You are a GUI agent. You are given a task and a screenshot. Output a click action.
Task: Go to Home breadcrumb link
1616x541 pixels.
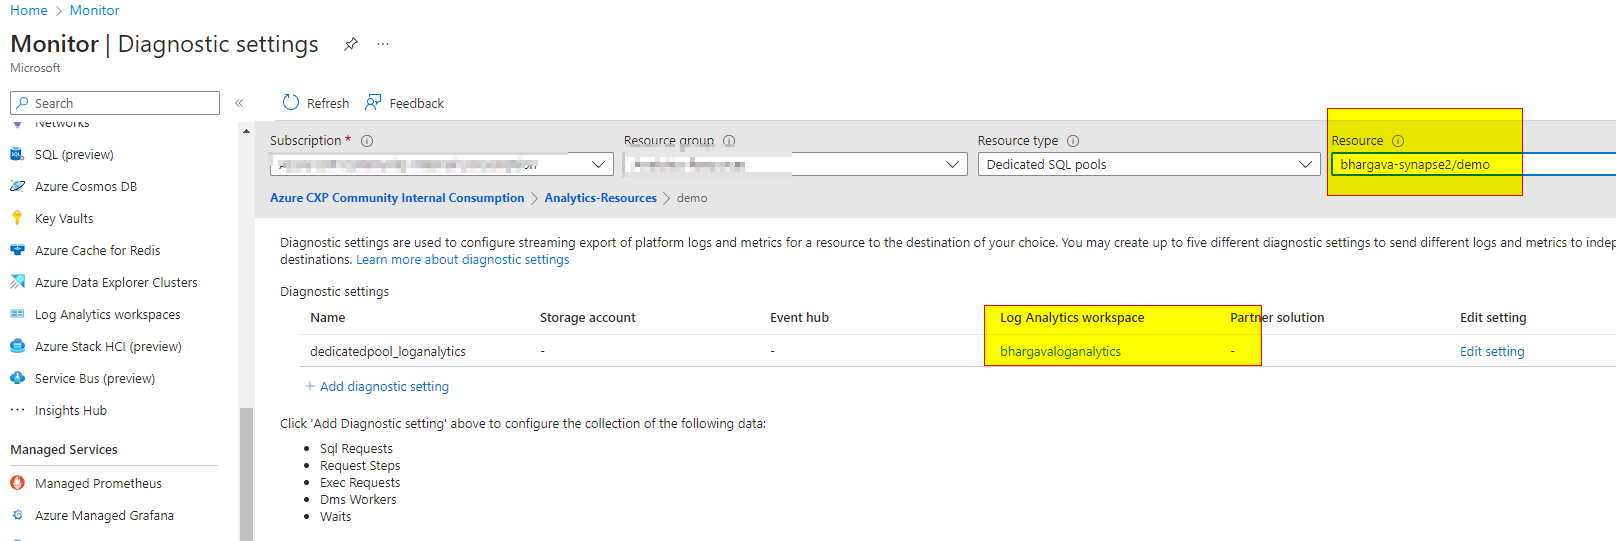(x=29, y=10)
